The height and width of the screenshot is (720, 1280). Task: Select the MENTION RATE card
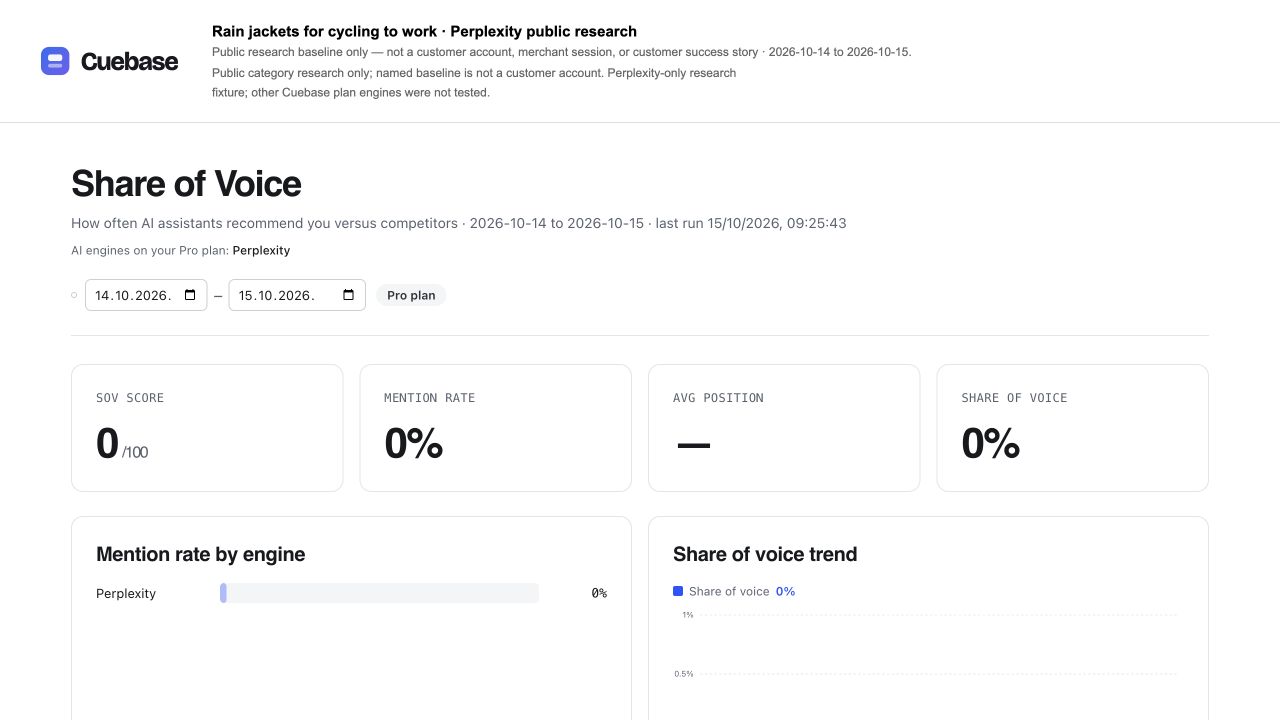click(x=495, y=428)
